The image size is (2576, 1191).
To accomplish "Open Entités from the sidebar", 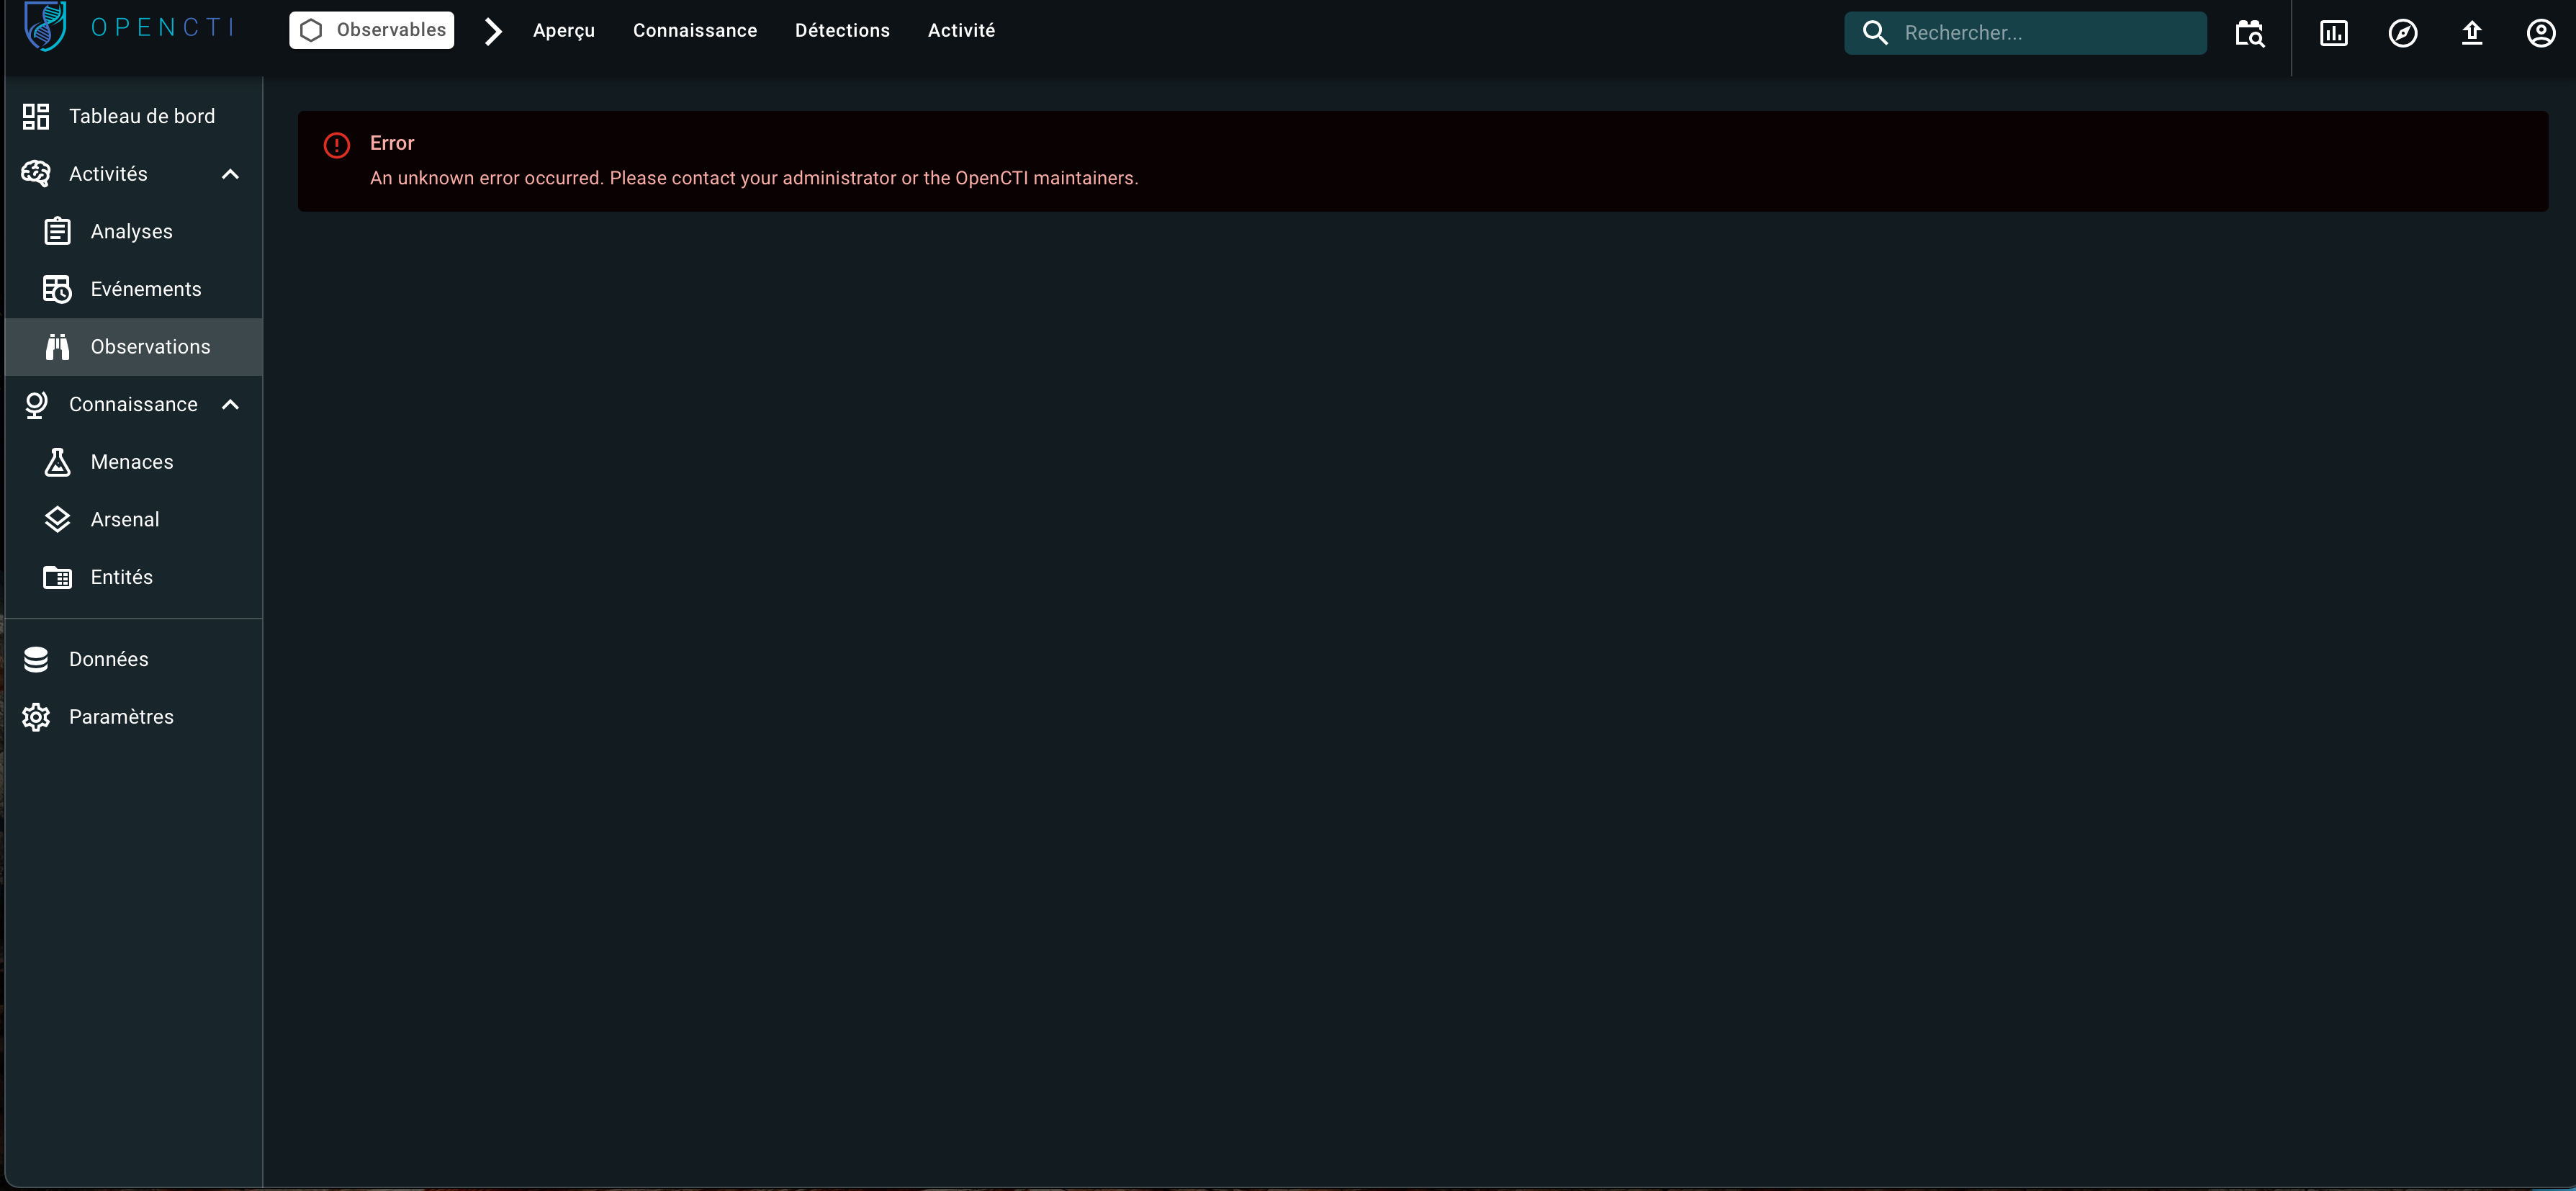I will tap(122, 577).
